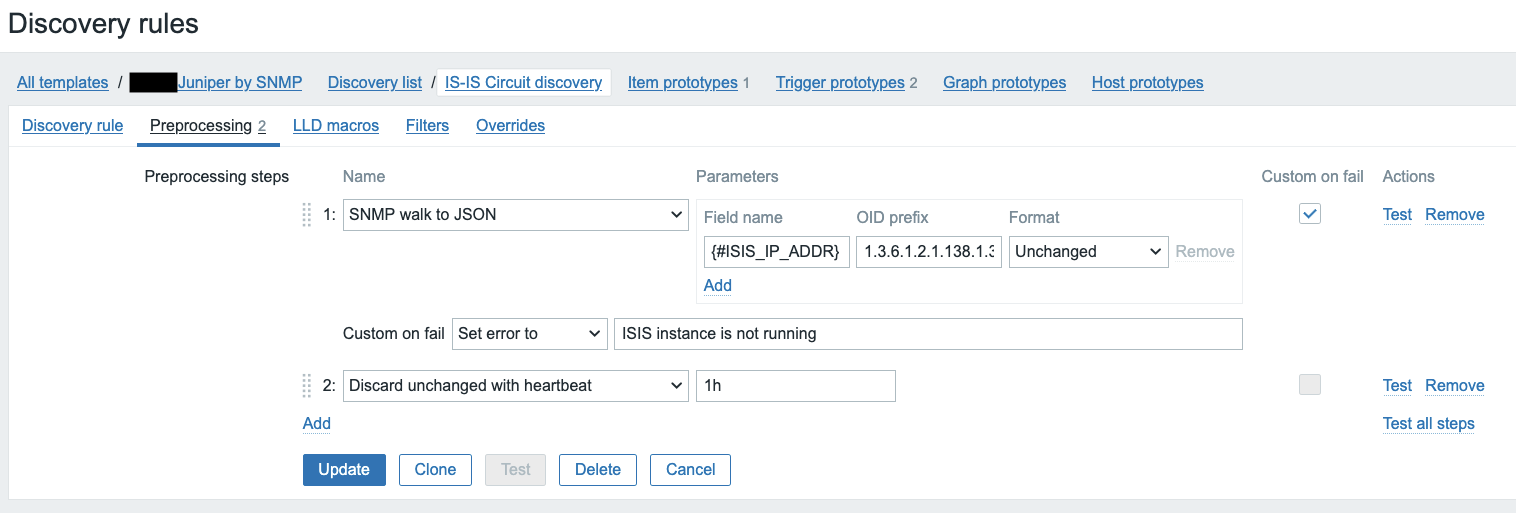Open the Filters tab
The image size is (1516, 513).
click(x=427, y=126)
